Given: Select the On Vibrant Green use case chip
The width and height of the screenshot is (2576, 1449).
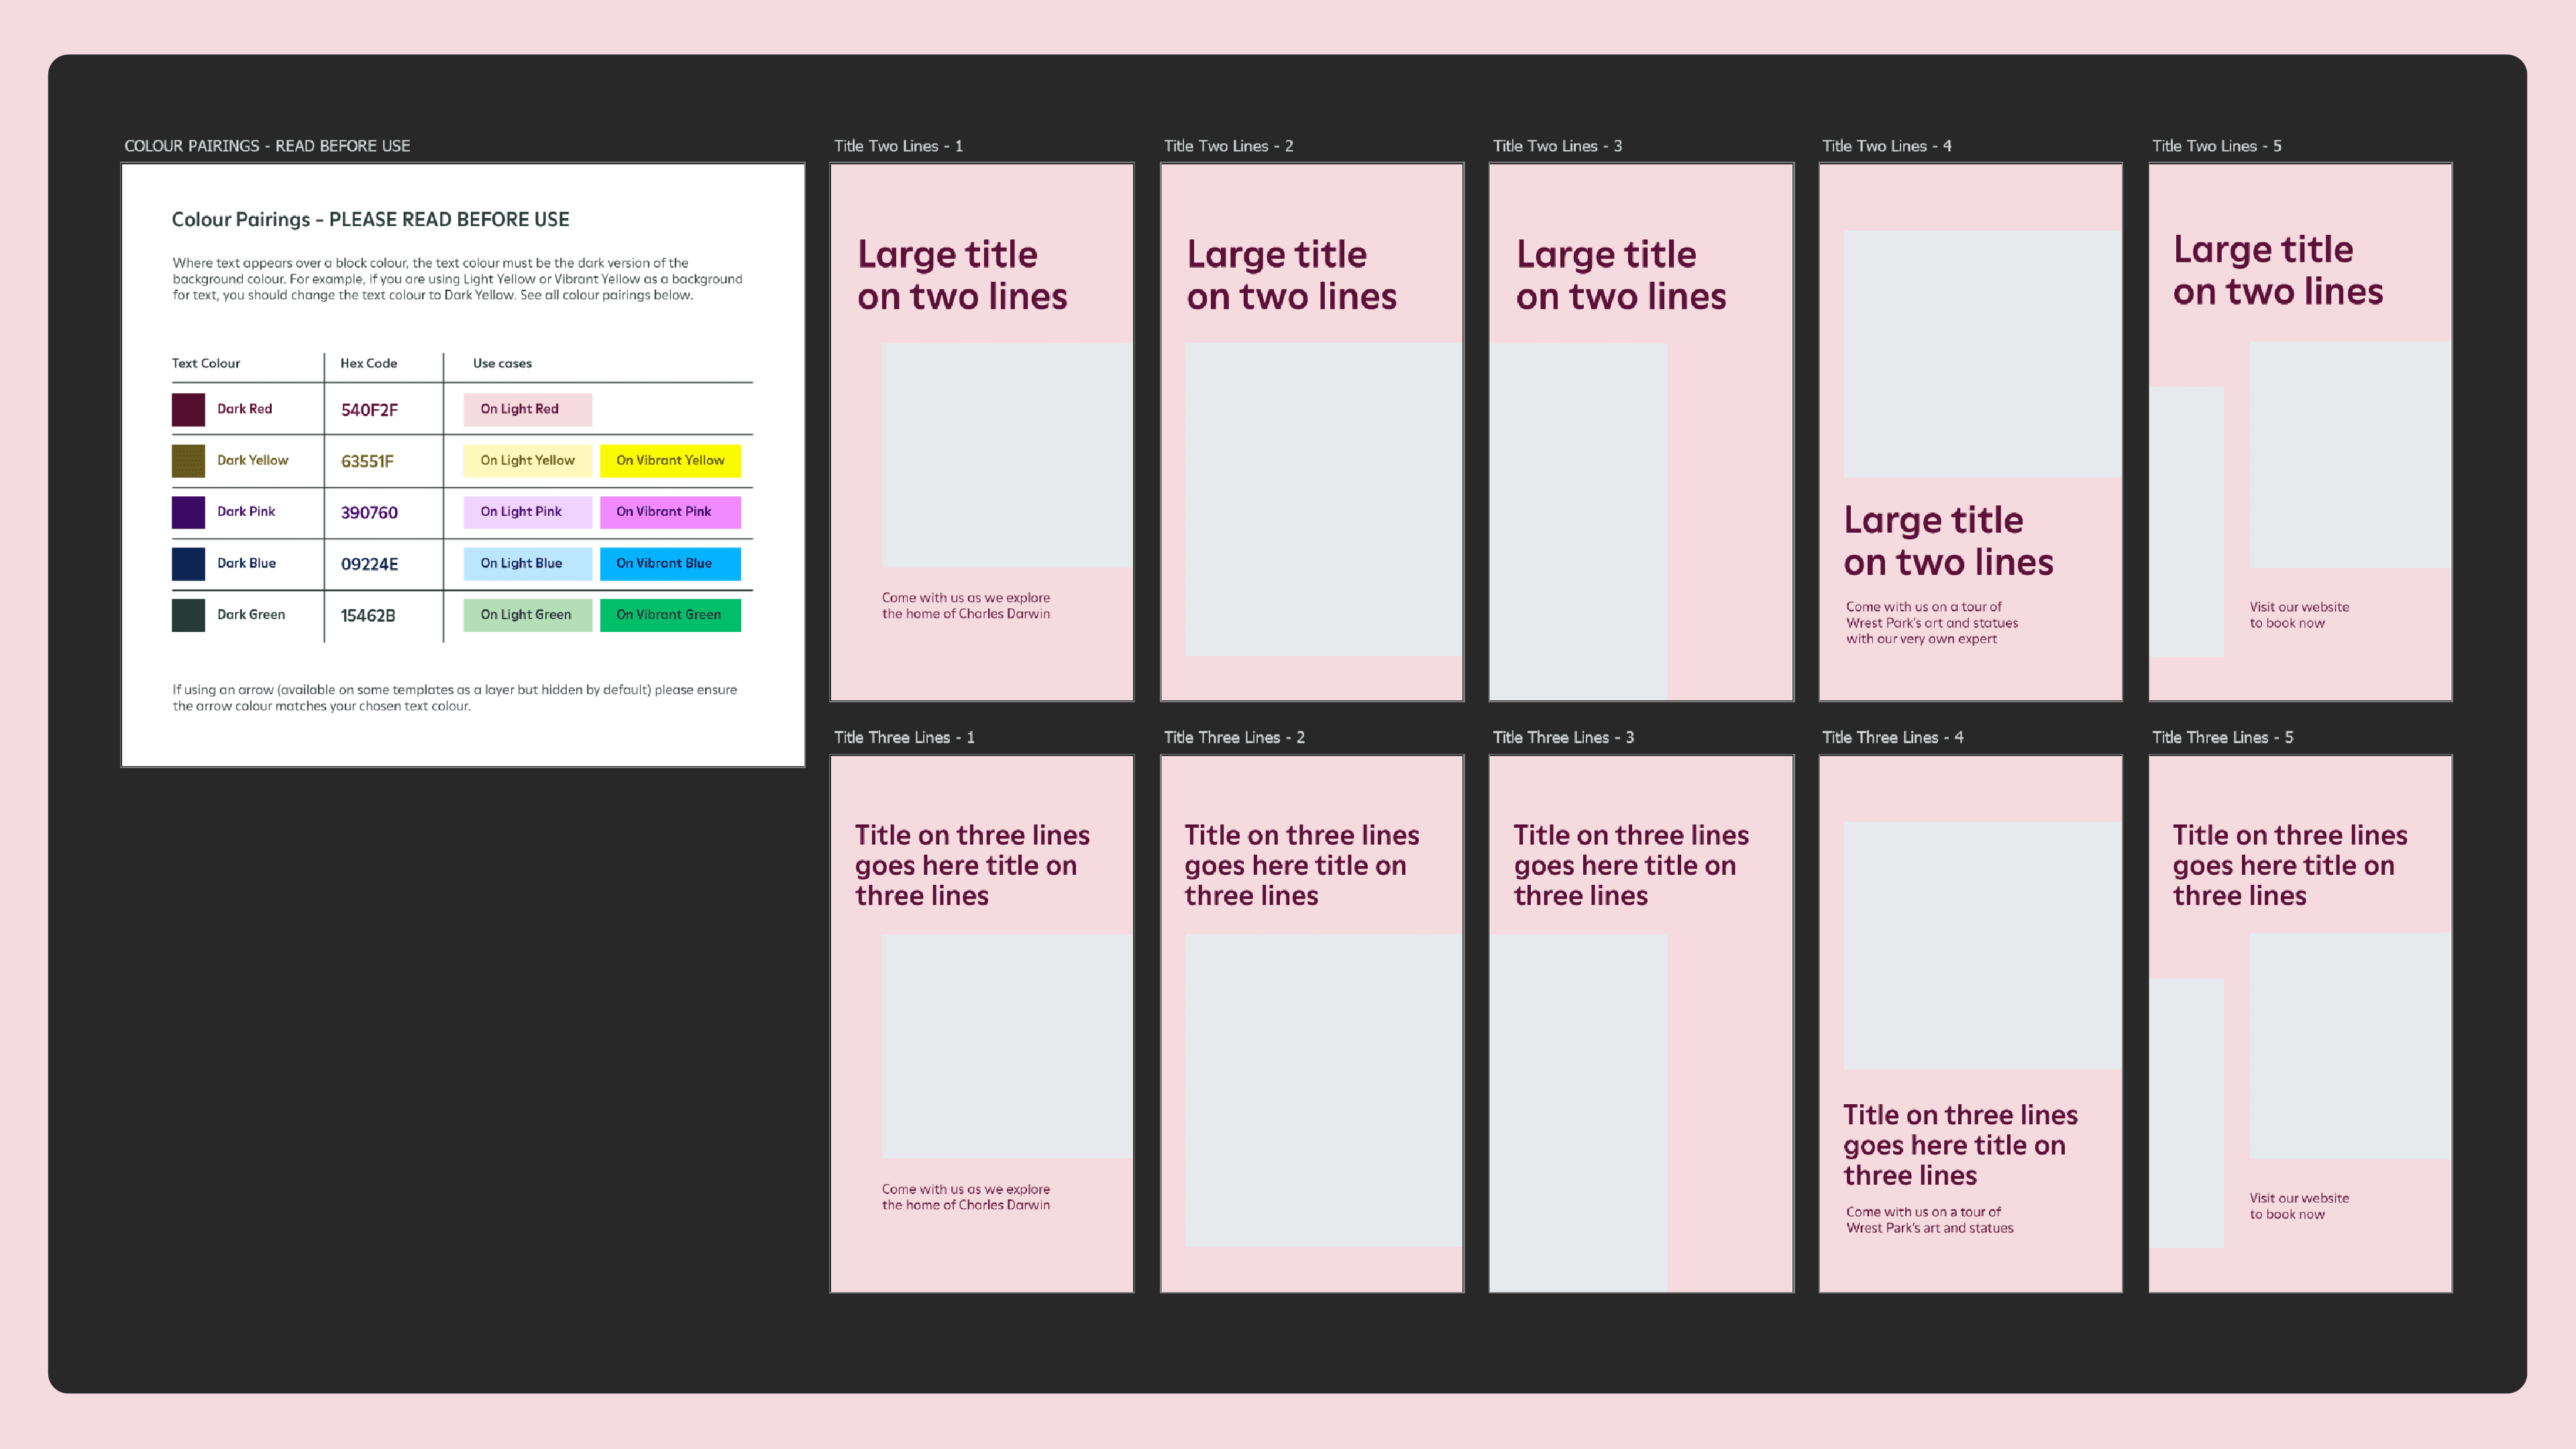Looking at the screenshot, I should (x=670, y=615).
